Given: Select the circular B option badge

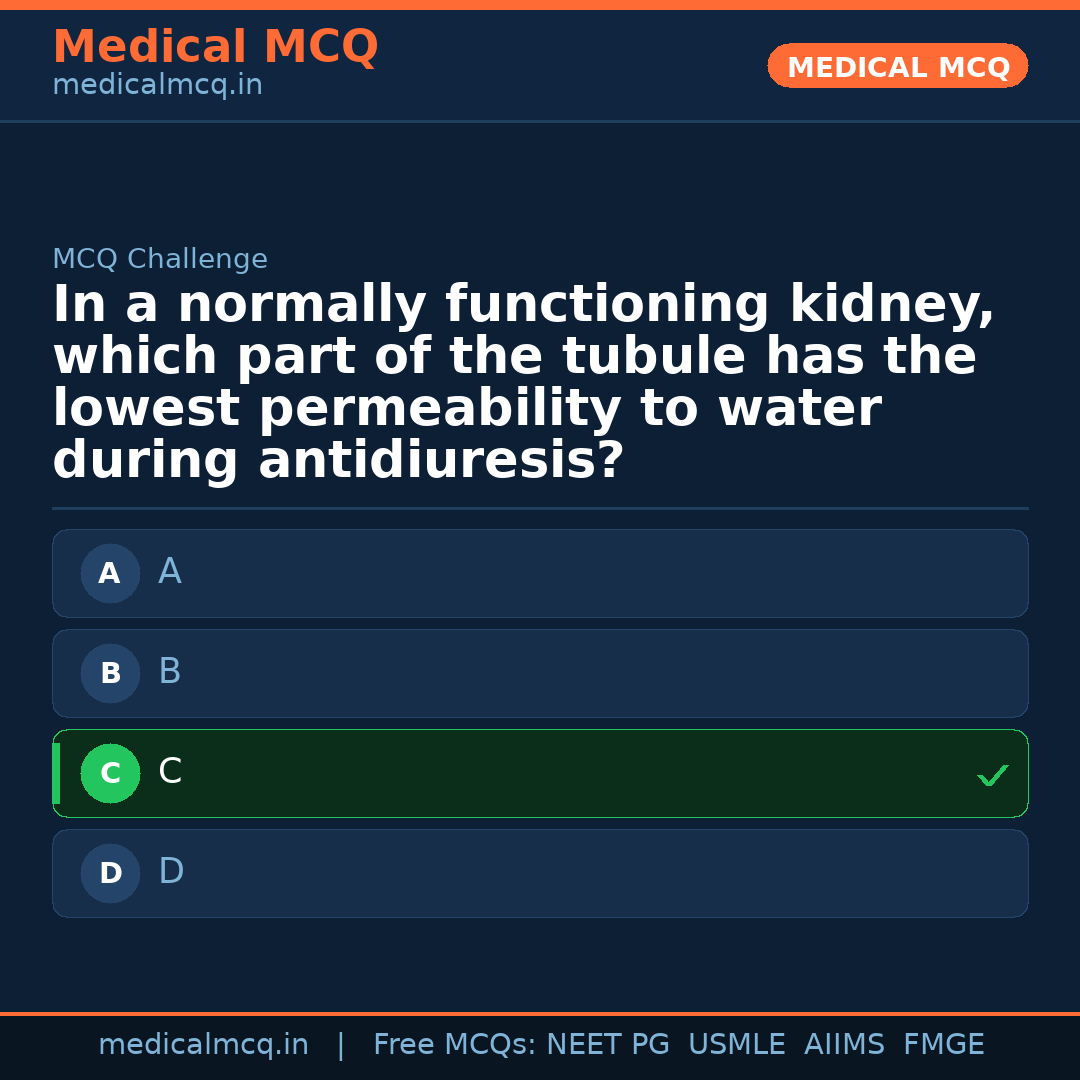Looking at the screenshot, I should coord(110,674).
